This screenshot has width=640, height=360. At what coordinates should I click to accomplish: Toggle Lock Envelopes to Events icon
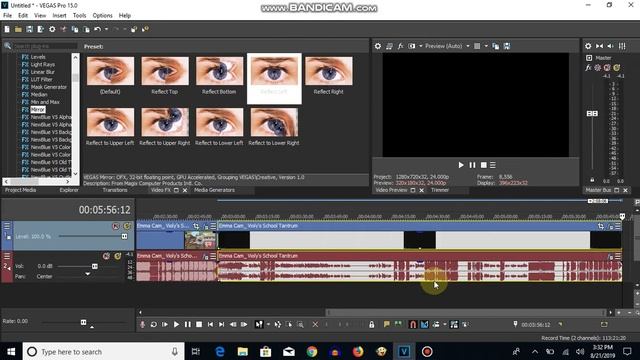(x=454, y=324)
